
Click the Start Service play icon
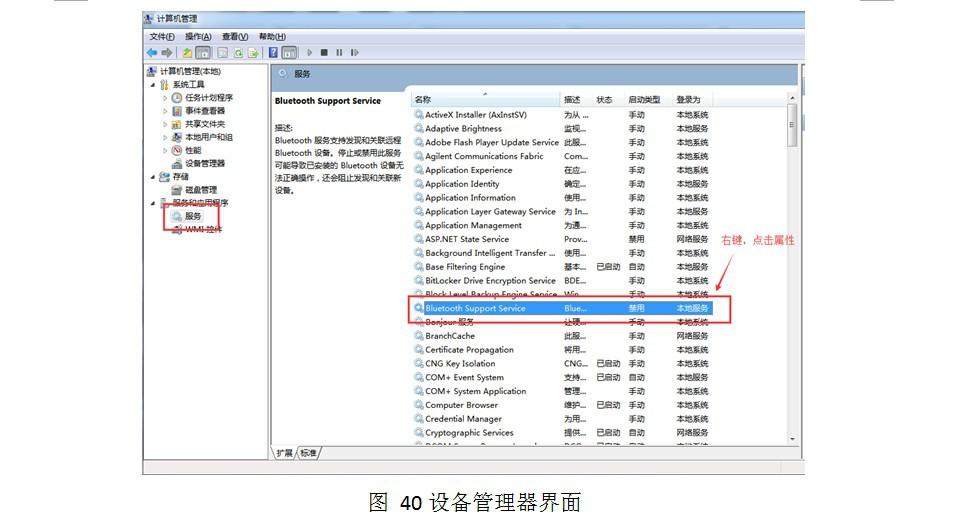click(310, 52)
